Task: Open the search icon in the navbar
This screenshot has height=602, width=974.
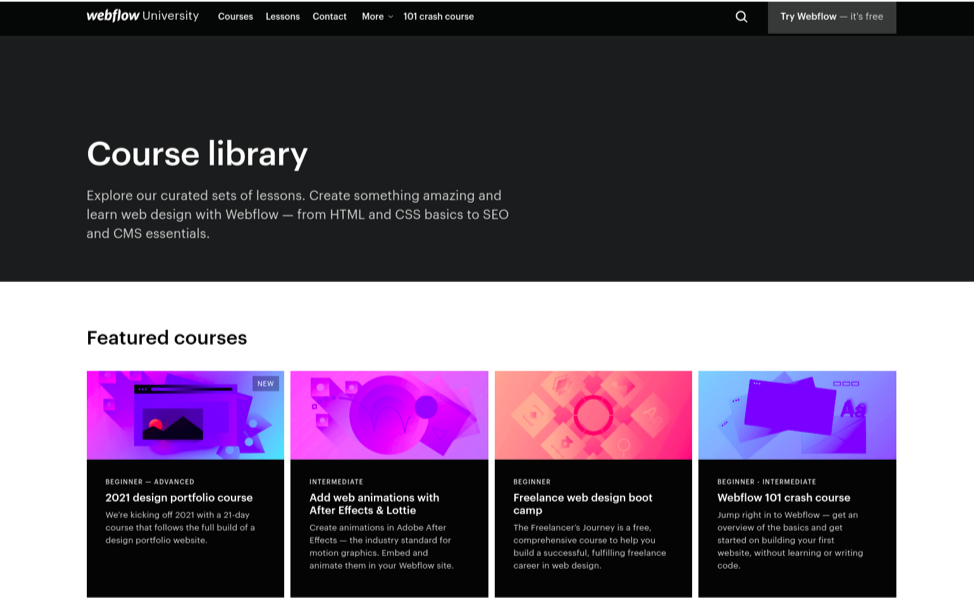Action: [740, 17]
